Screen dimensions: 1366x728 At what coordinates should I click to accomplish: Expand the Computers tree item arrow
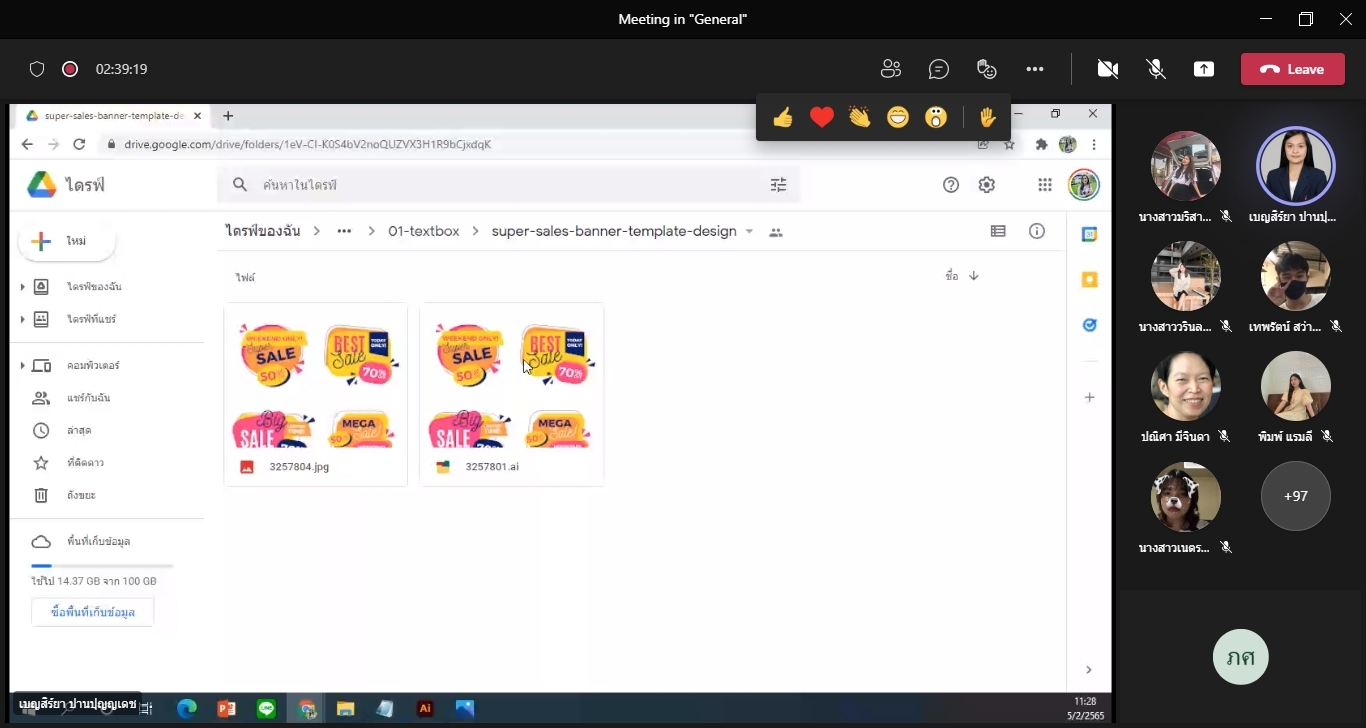(22, 366)
